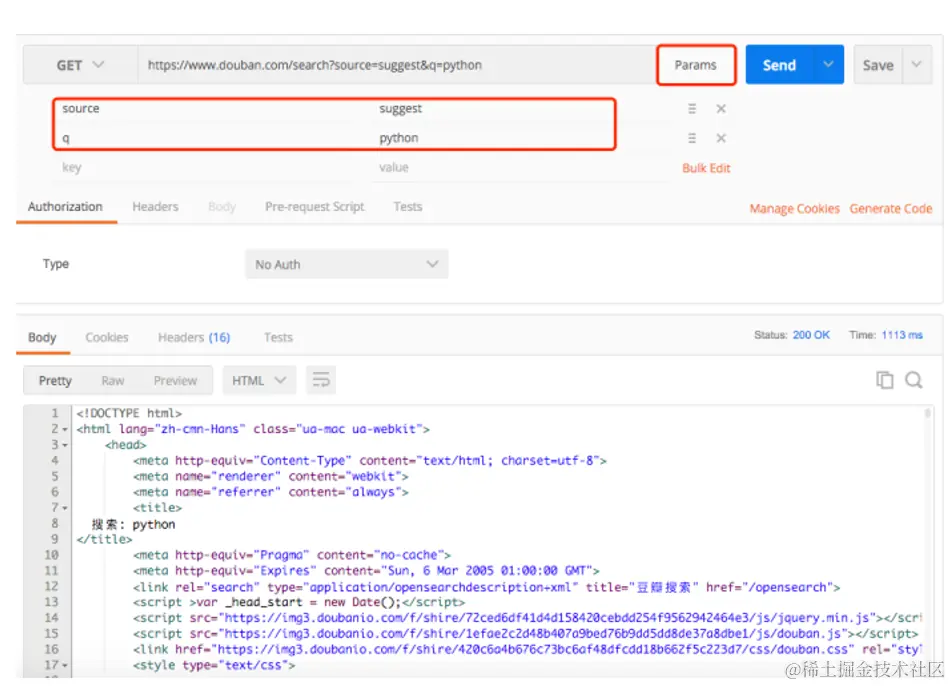Click the empty value placeholder field
Screen dimensions: 951x686
522,167
